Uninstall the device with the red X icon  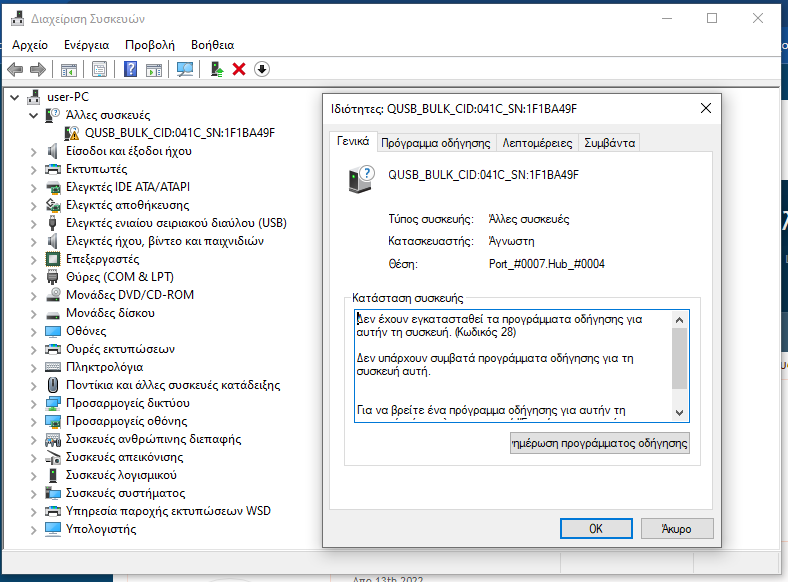click(x=239, y=69)
